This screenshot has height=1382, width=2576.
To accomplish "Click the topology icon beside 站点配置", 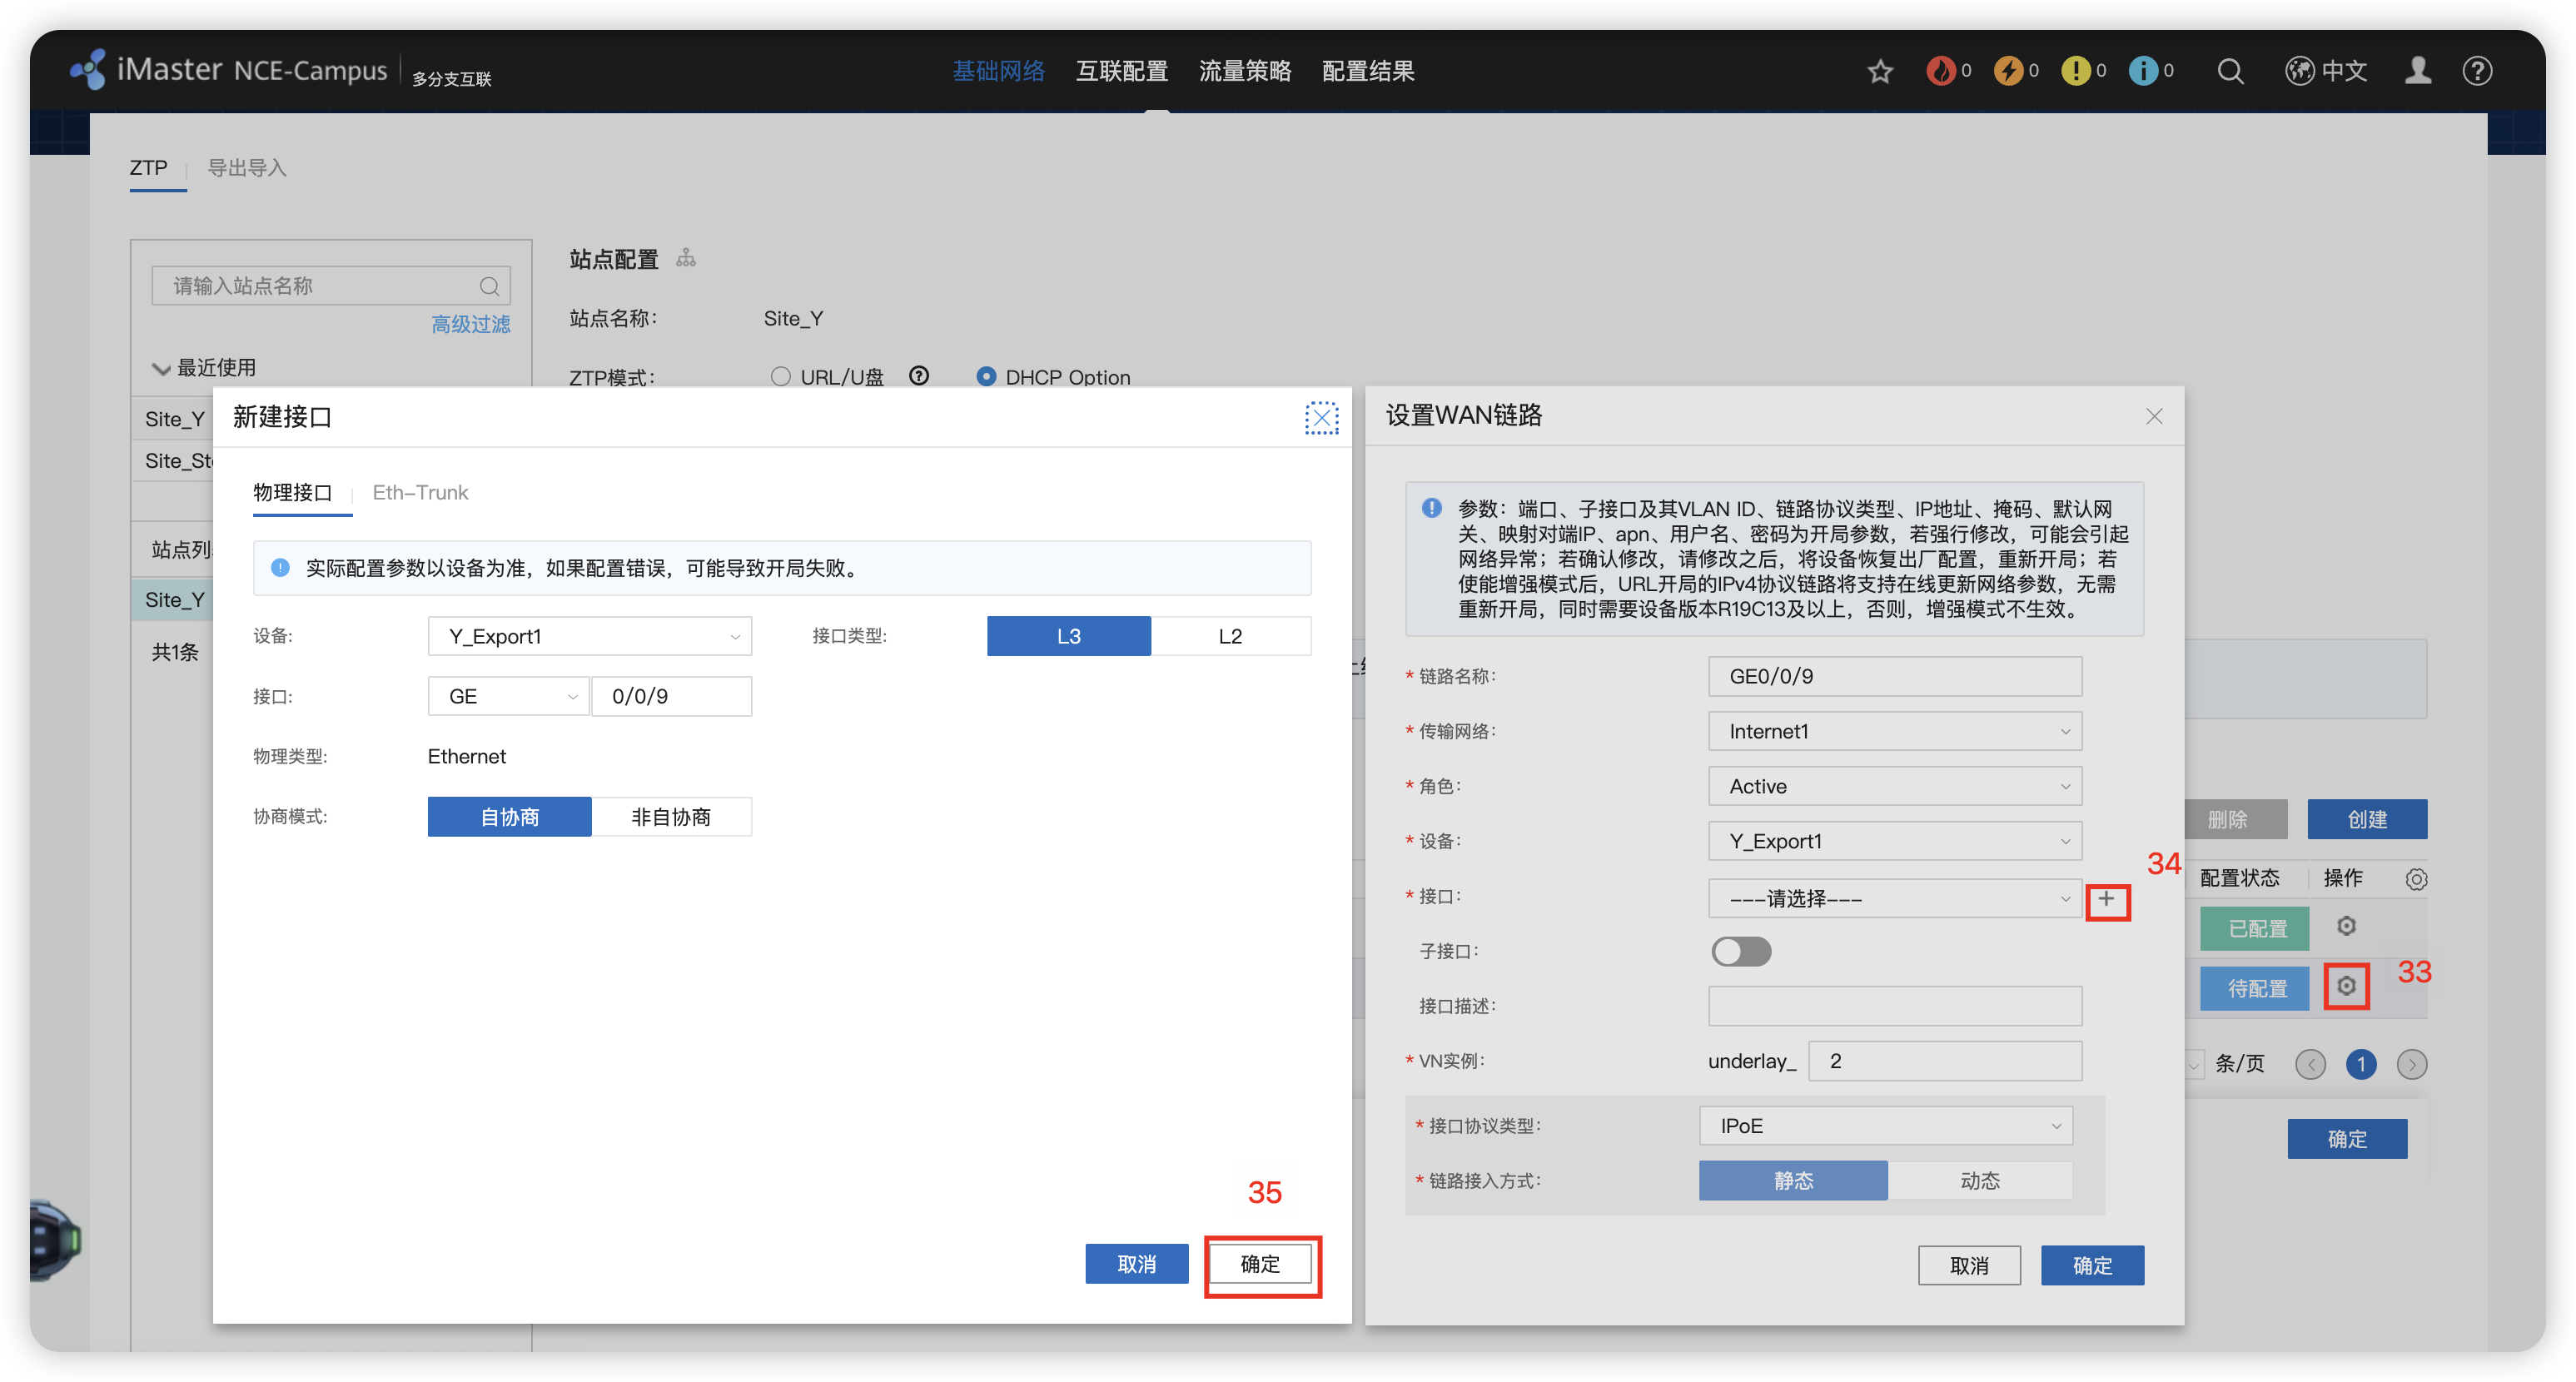I will tap(686, 259).
